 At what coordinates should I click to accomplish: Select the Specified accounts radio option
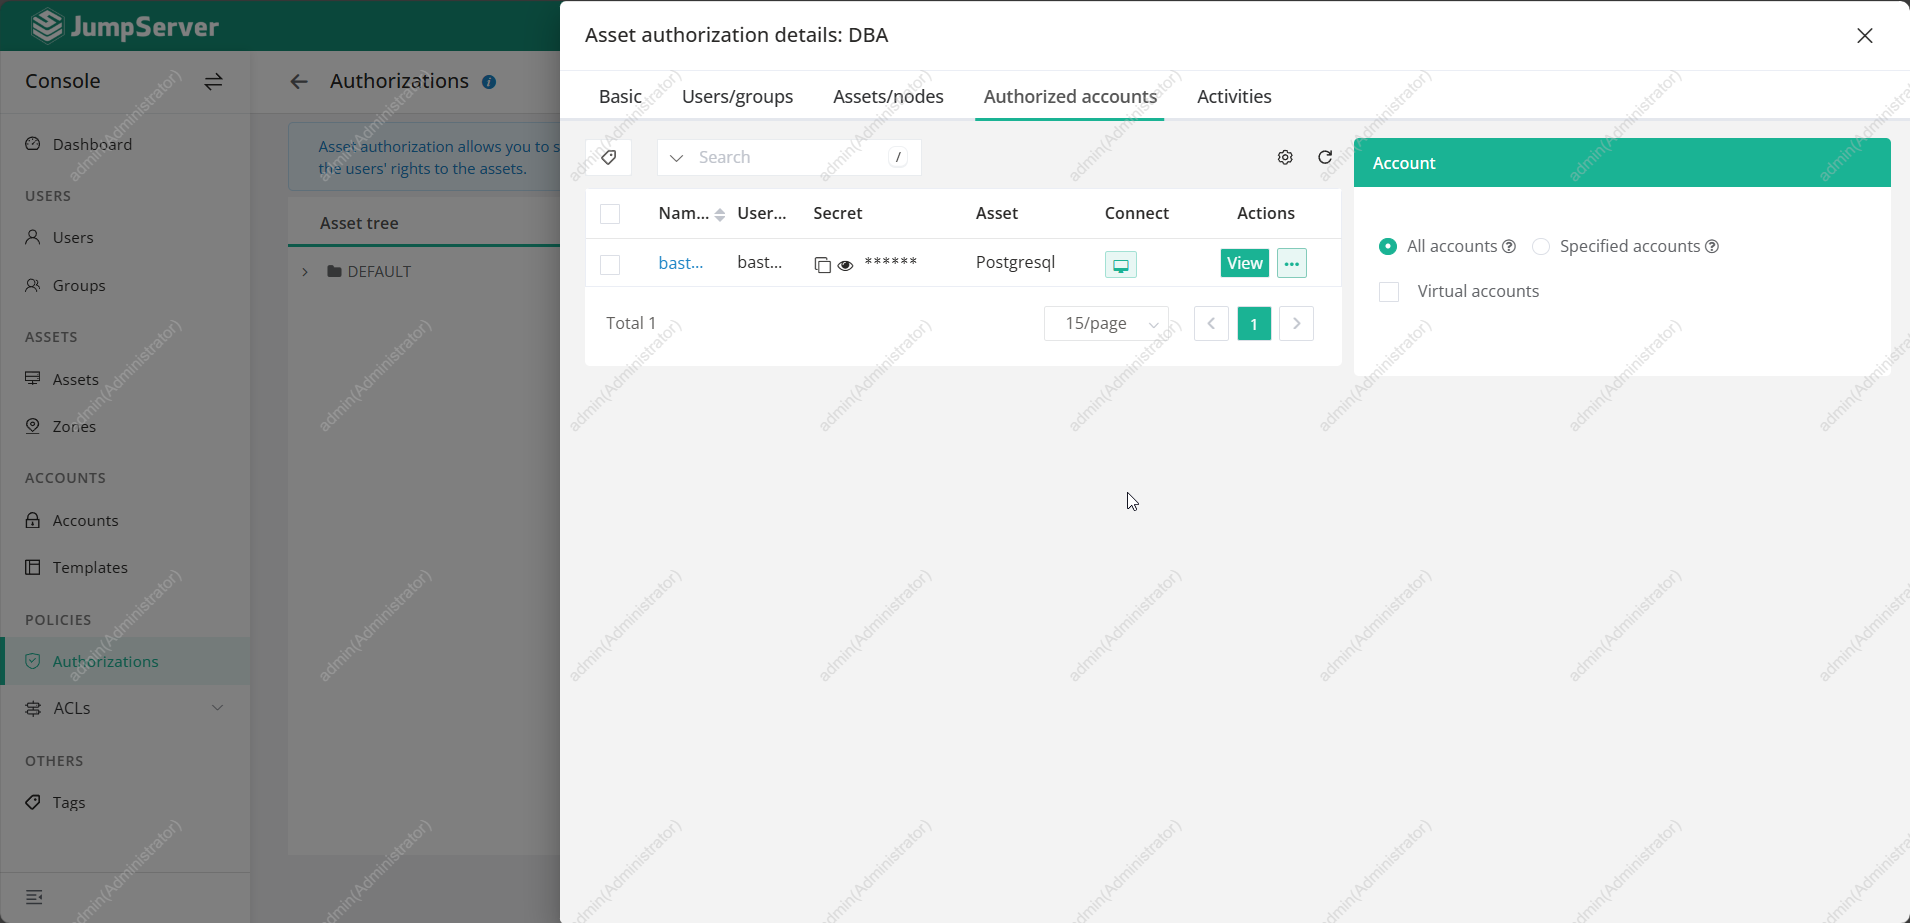1541,247
